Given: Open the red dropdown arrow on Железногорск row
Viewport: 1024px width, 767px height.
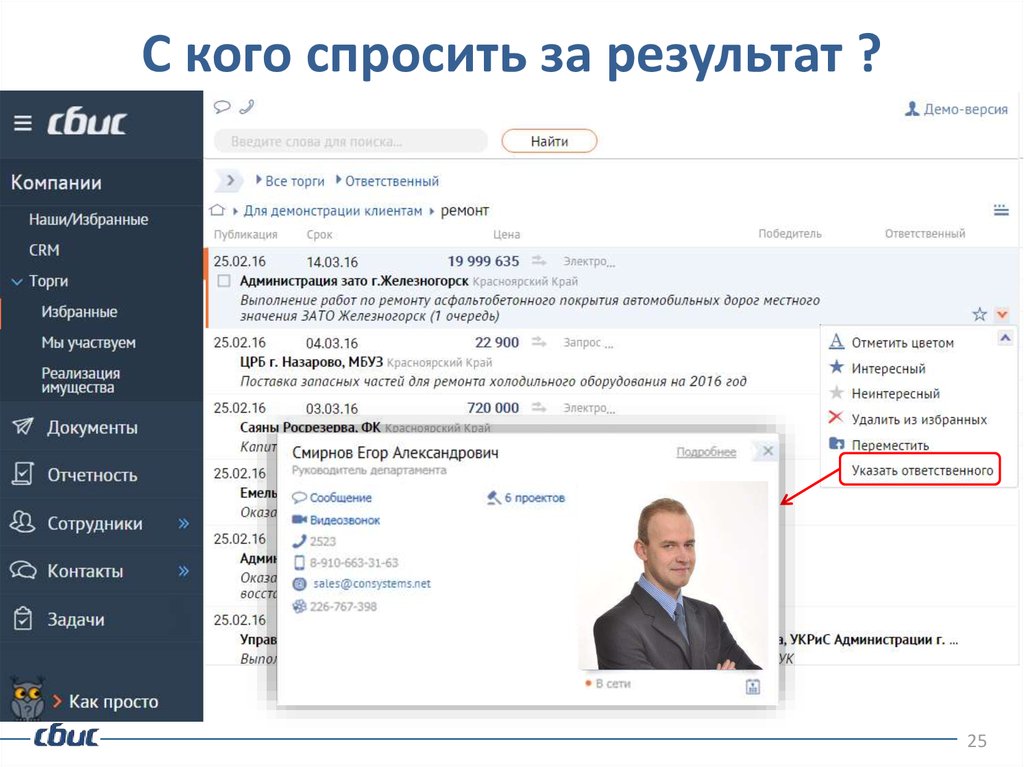Looking at the screenshot, I should pos(1002,314).
